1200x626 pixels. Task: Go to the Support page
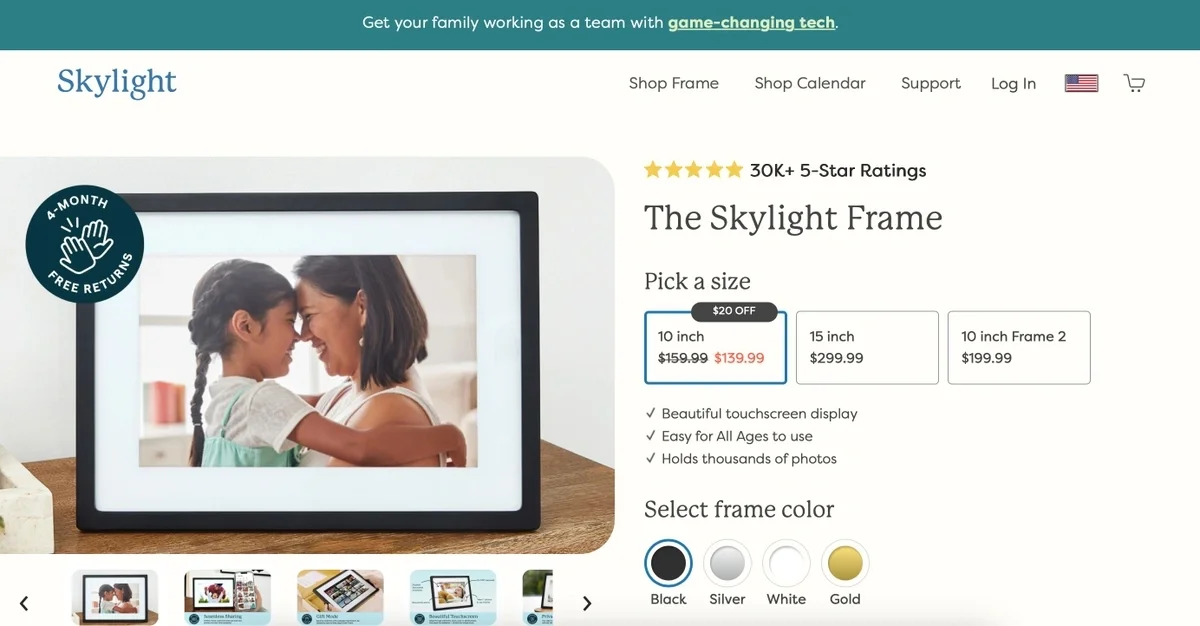[931, 83]
